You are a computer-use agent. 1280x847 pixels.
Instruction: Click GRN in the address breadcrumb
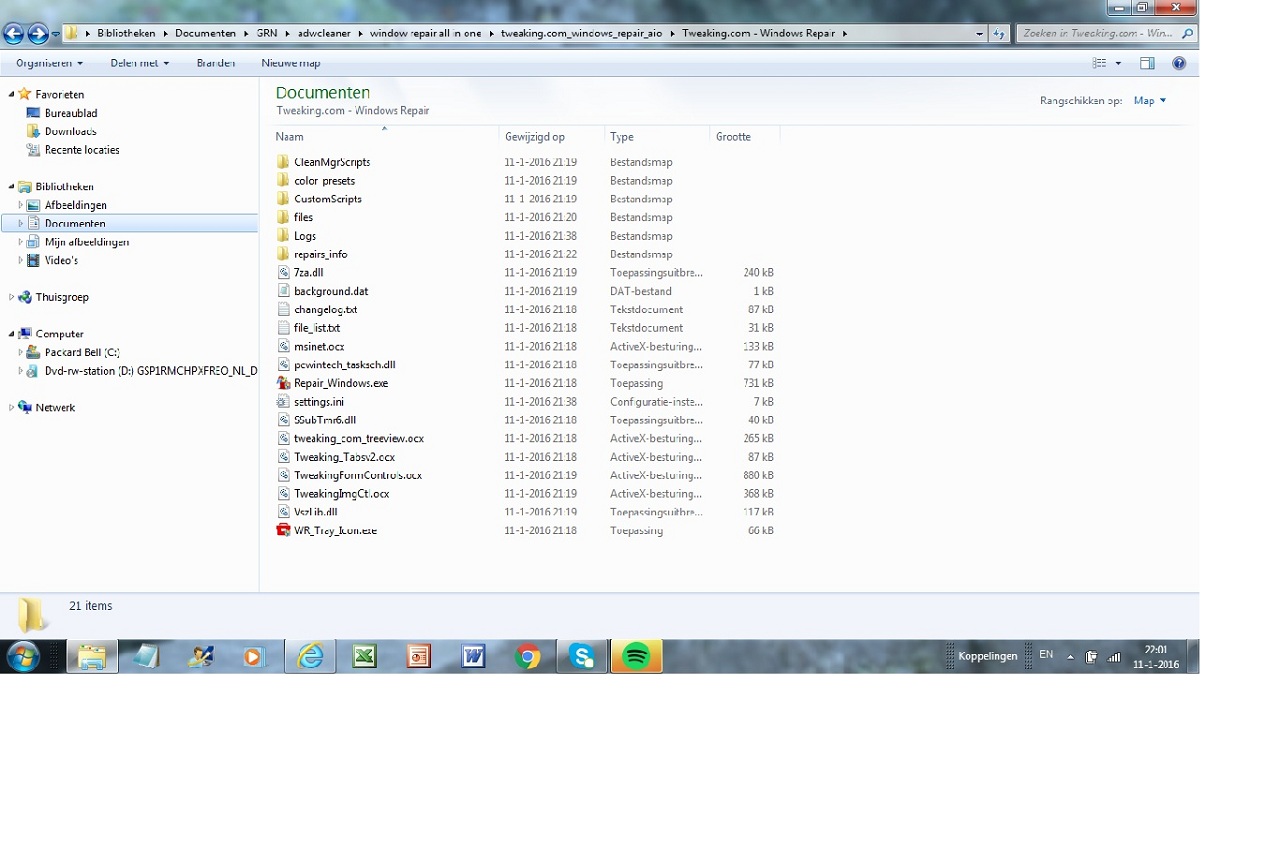[266, 33]
